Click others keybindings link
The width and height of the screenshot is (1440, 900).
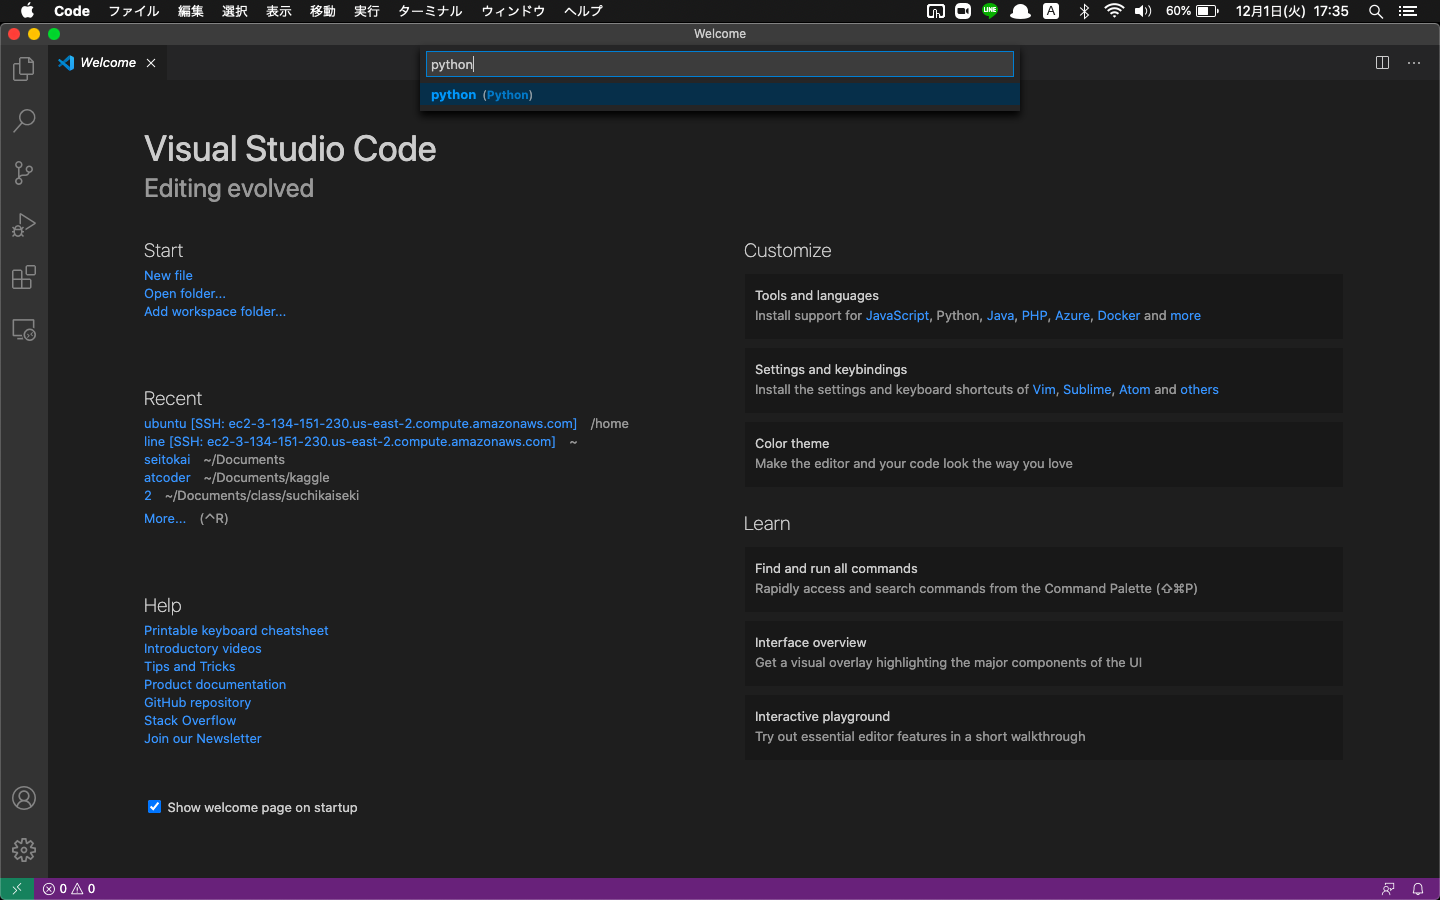click(1199, 390)
